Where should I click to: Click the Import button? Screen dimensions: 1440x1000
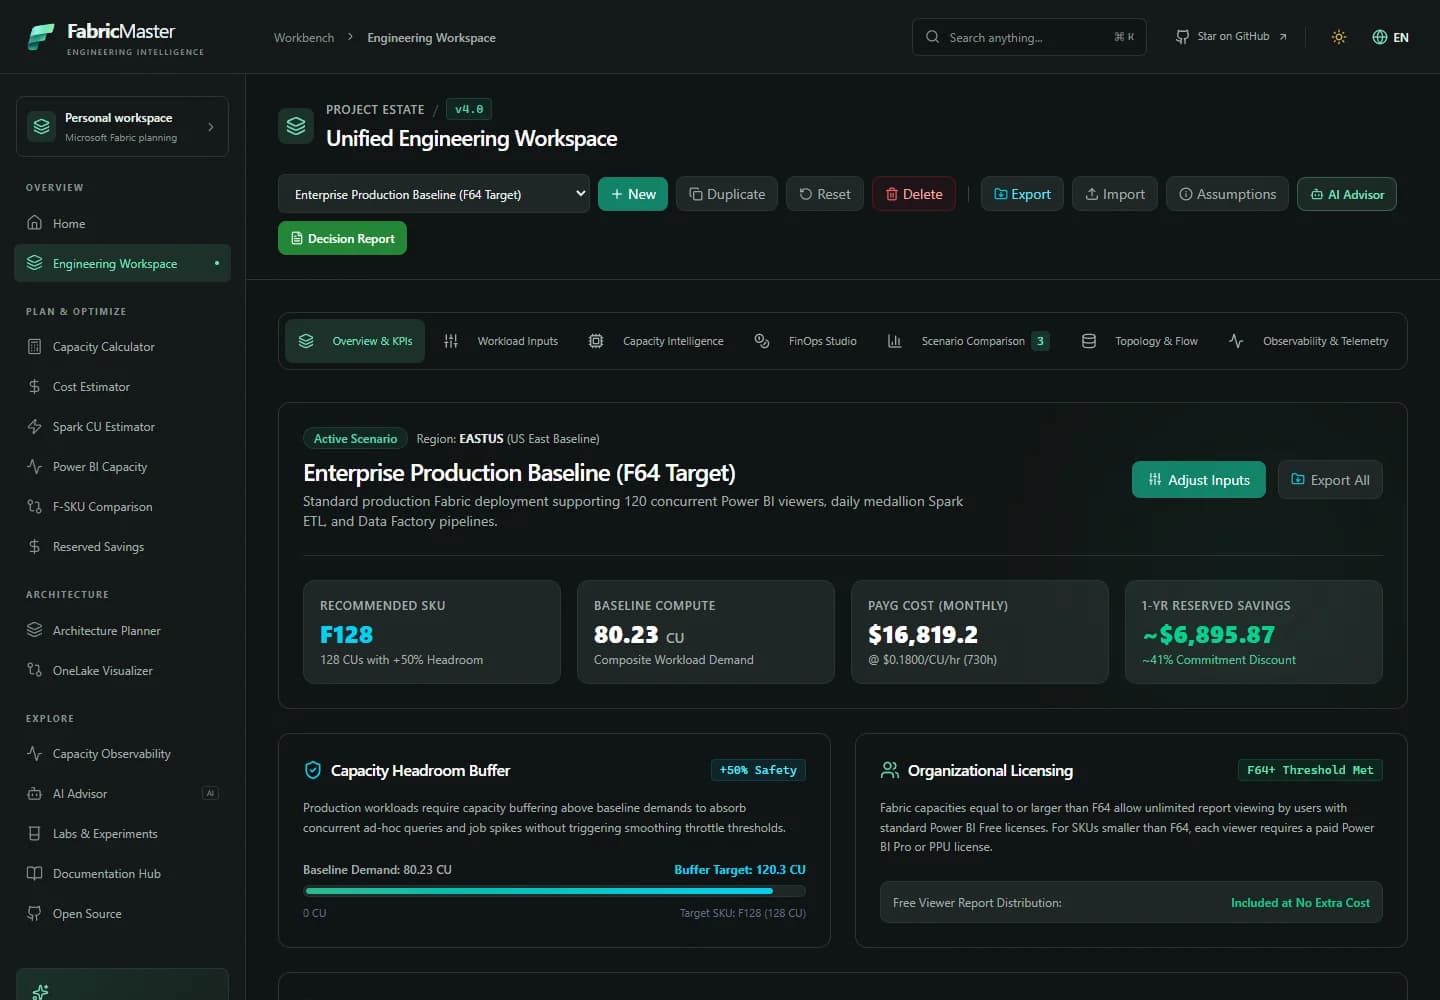(1115, 194)
